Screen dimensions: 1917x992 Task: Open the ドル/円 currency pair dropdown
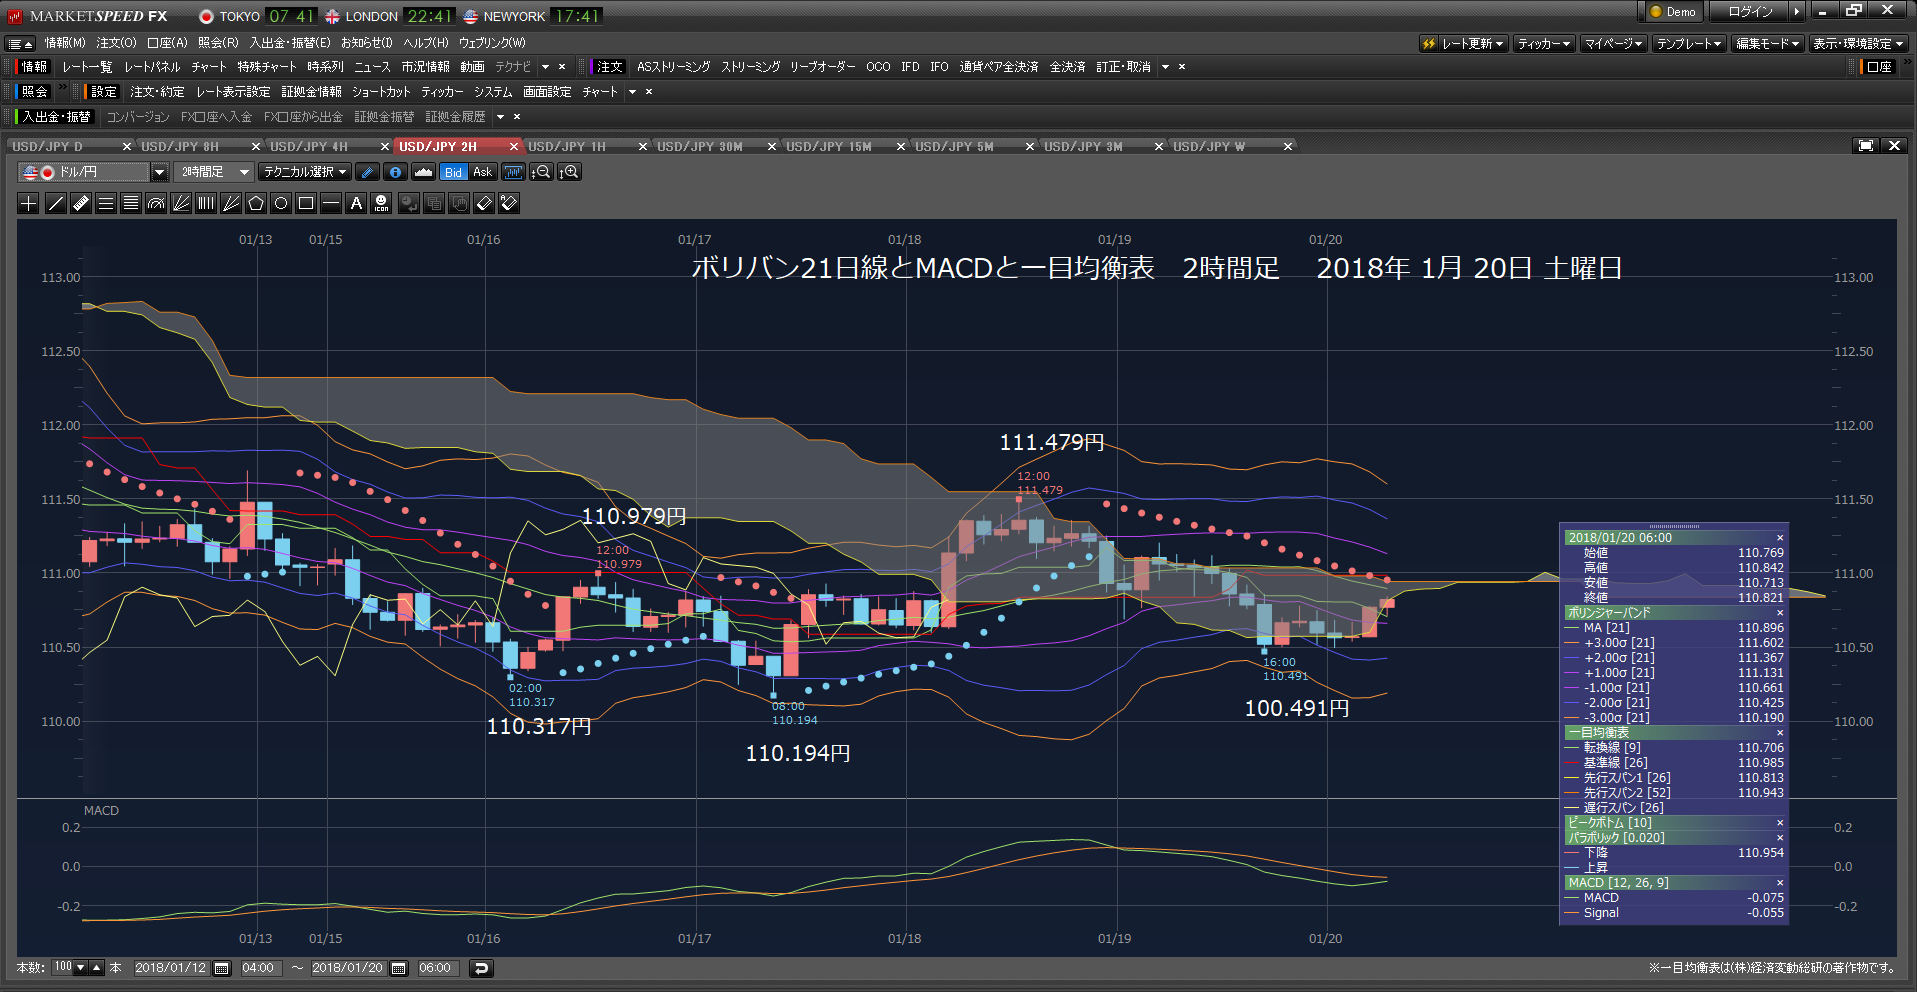pos(159,172)
